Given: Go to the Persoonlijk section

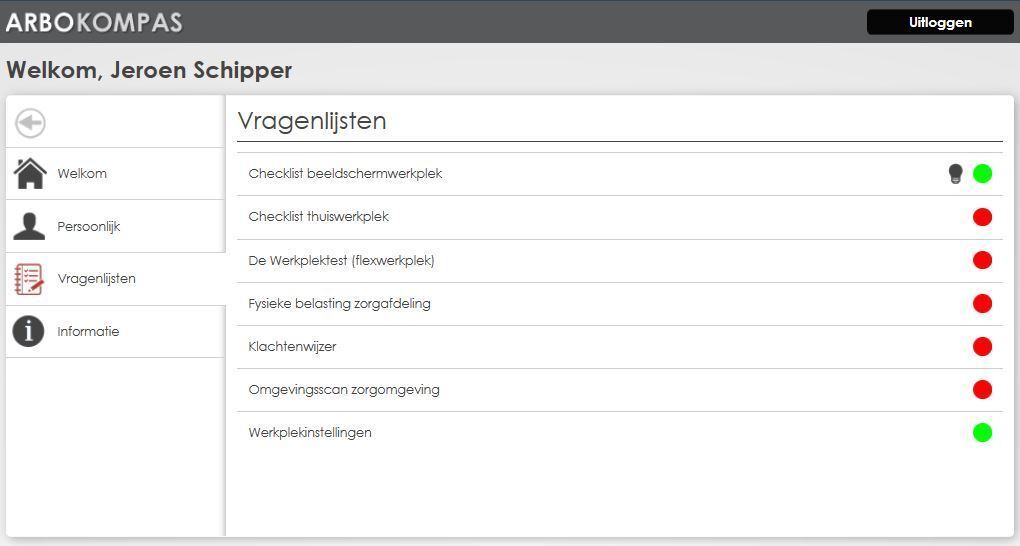Looking at the screenshot, I should 88,227.
